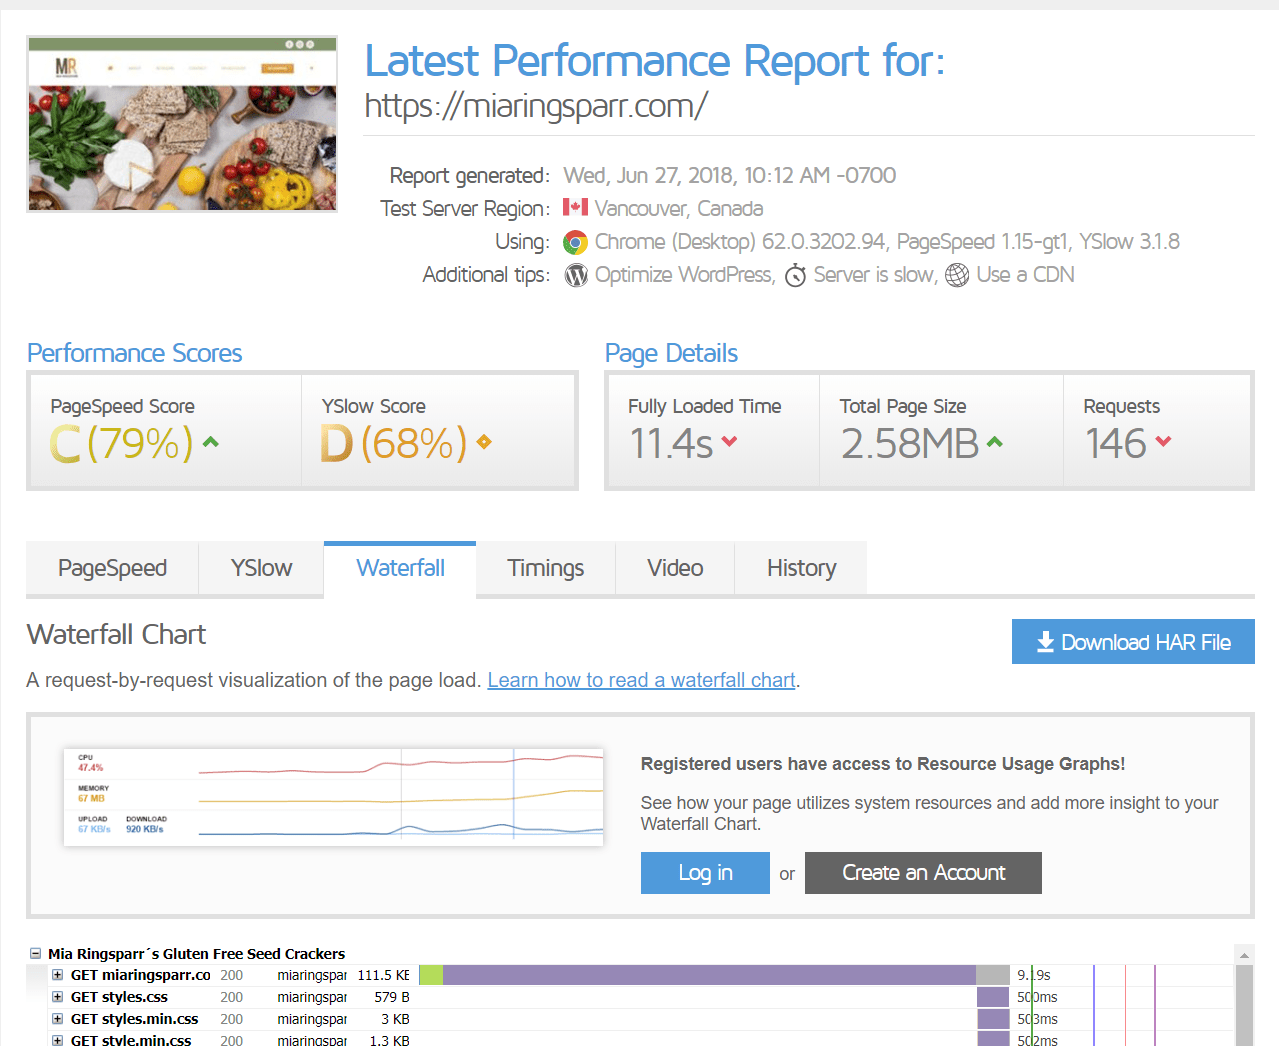Image resolution: width=1279 pixels, height=1046 pixels.
Task: Click the stopwatch icon for Server is slow
Action: pos(795,275)
